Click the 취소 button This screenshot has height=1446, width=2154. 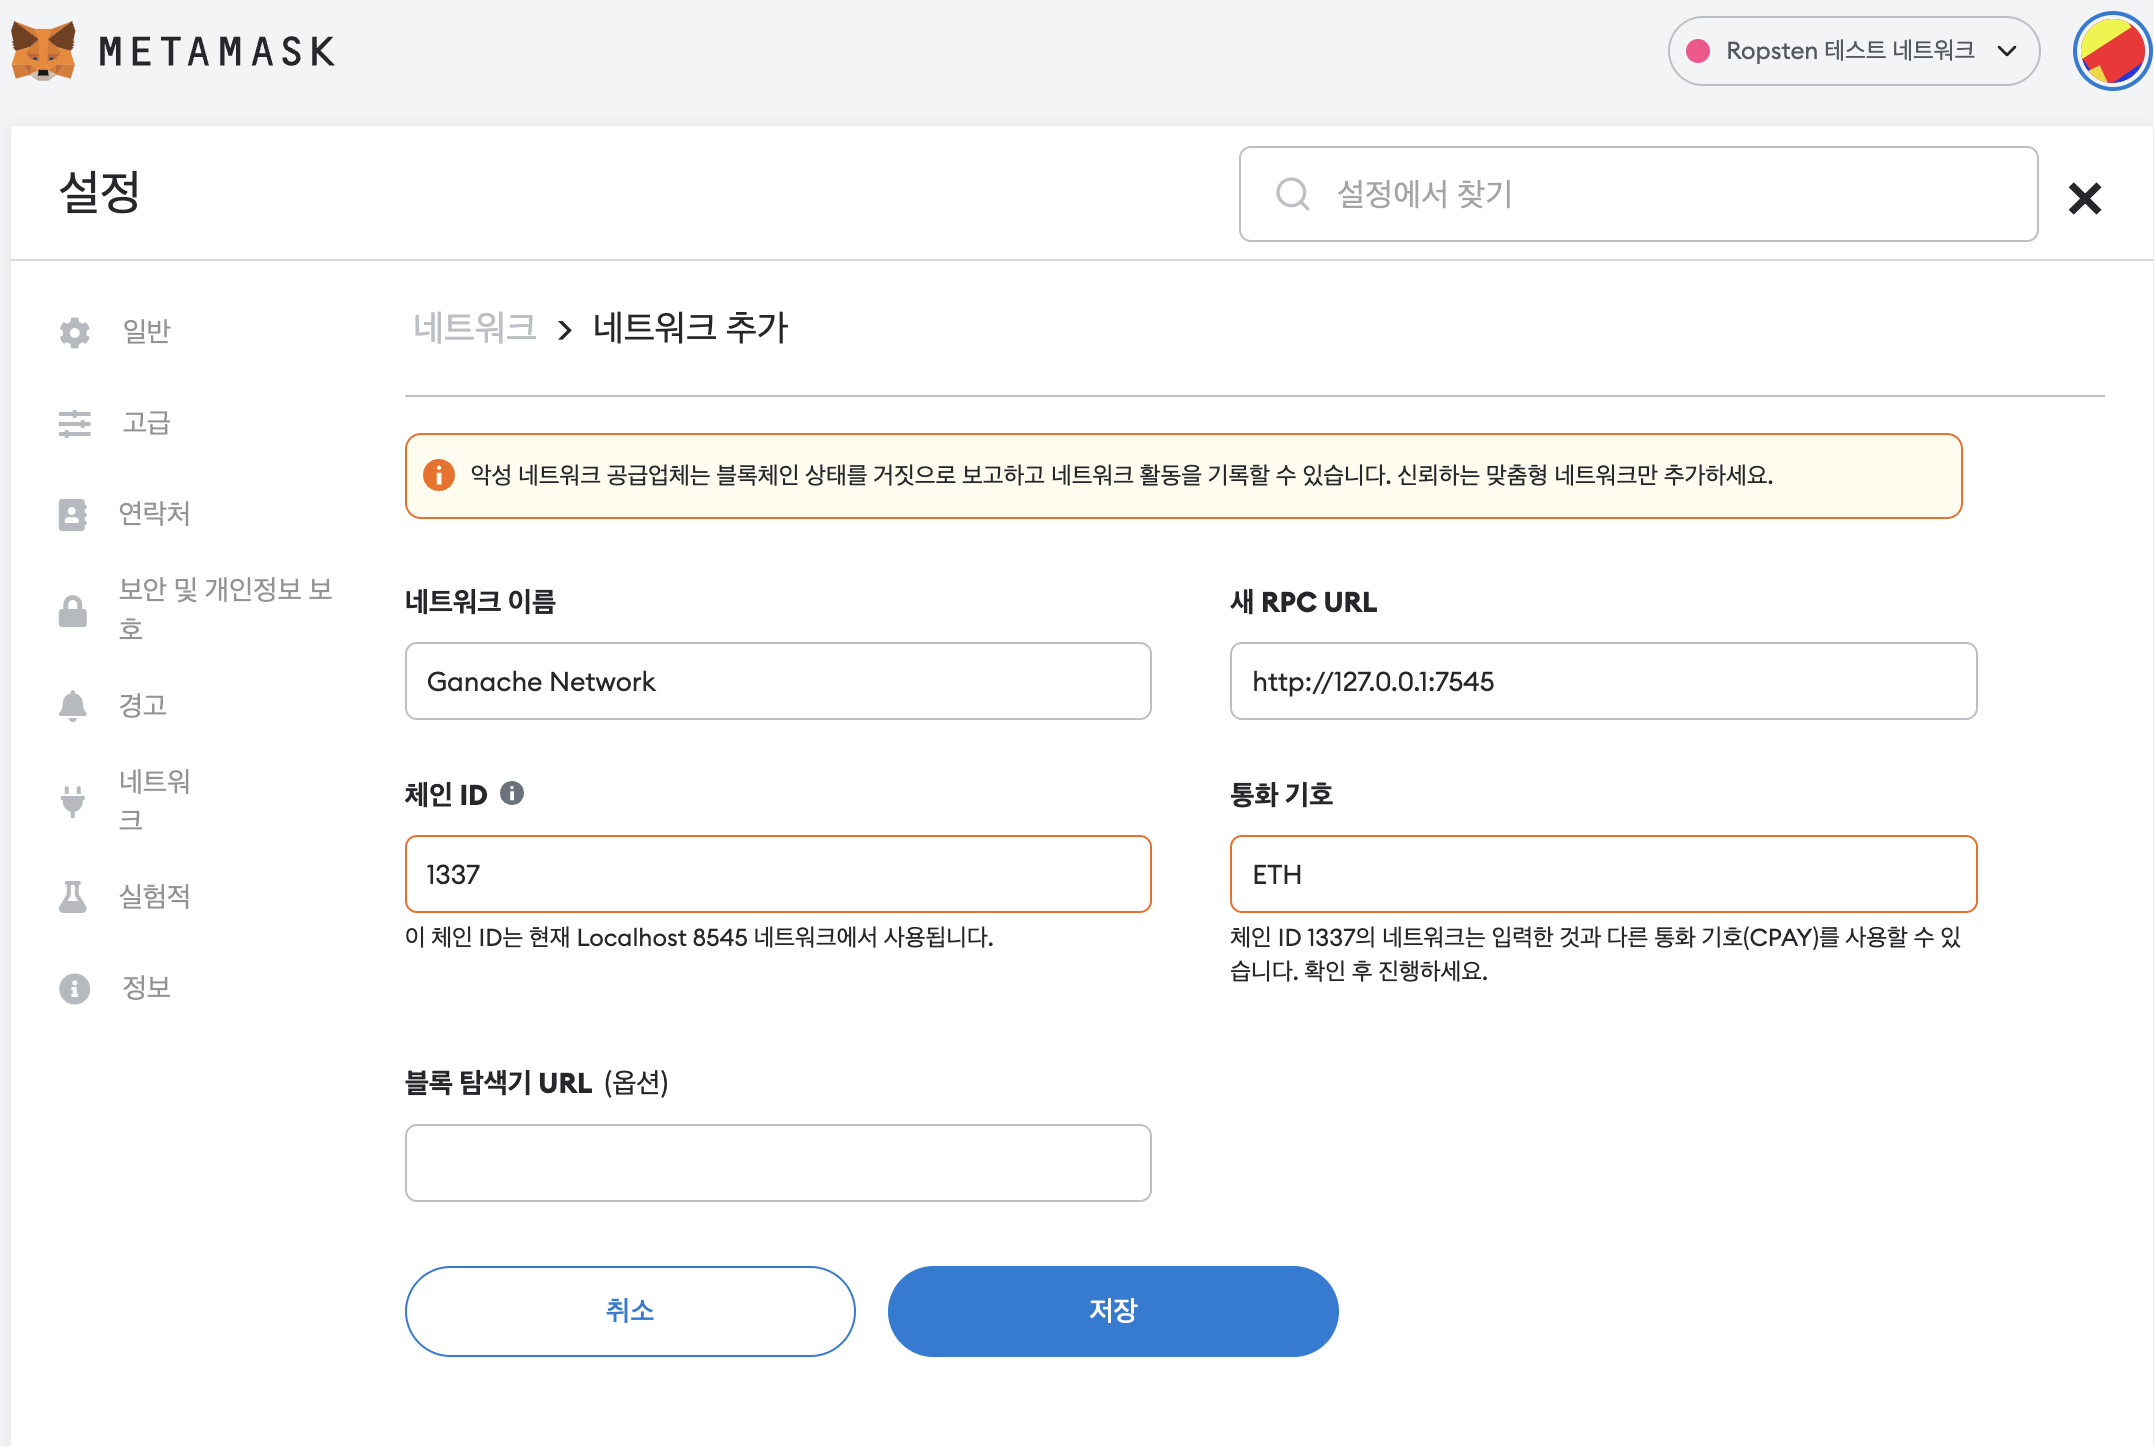(x=630, y=1311)
